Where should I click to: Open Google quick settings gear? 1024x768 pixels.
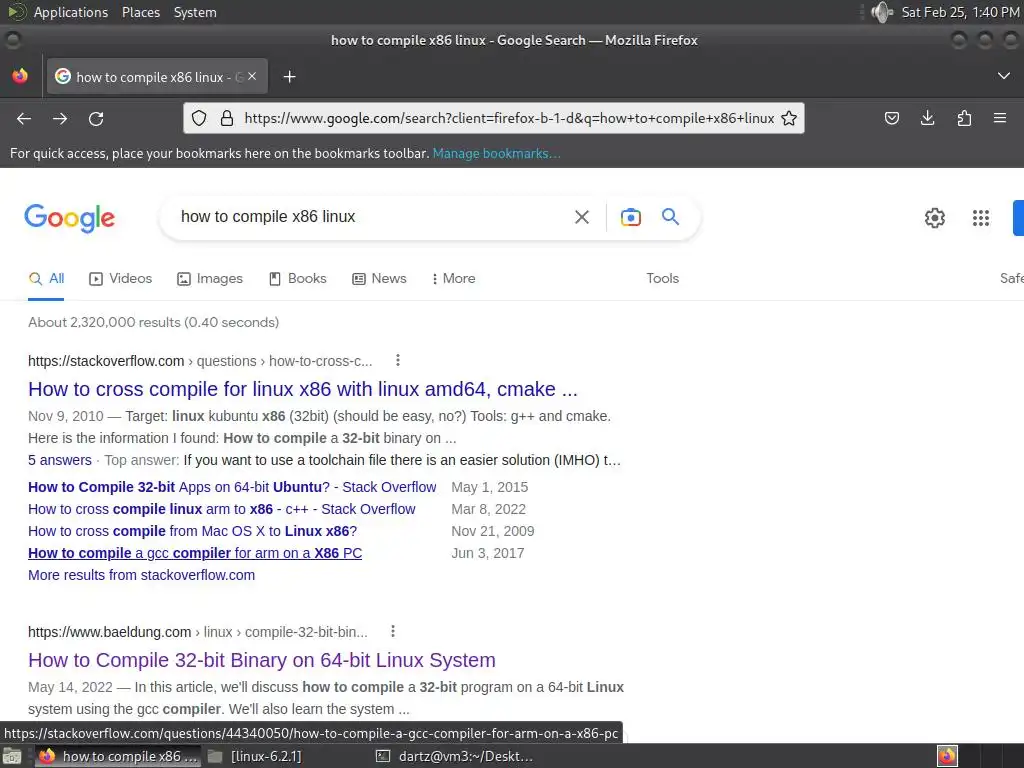click(x=935, y=217)
